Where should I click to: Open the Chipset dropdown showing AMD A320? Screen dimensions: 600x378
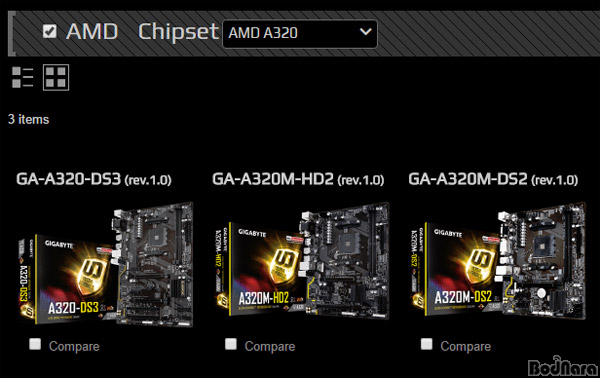pos(300,34)
